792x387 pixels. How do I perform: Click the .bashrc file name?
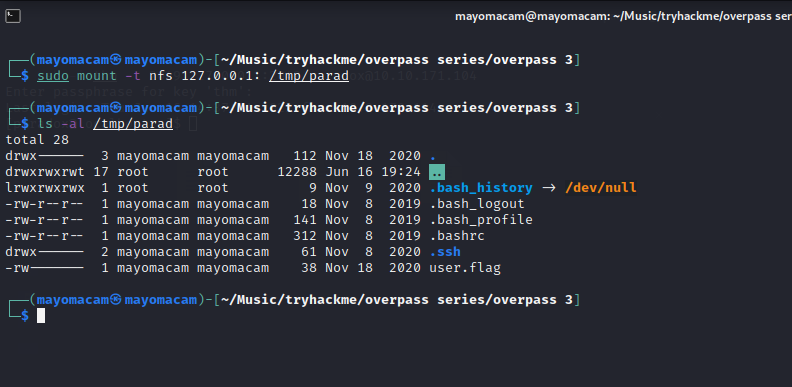coord(456,236)
